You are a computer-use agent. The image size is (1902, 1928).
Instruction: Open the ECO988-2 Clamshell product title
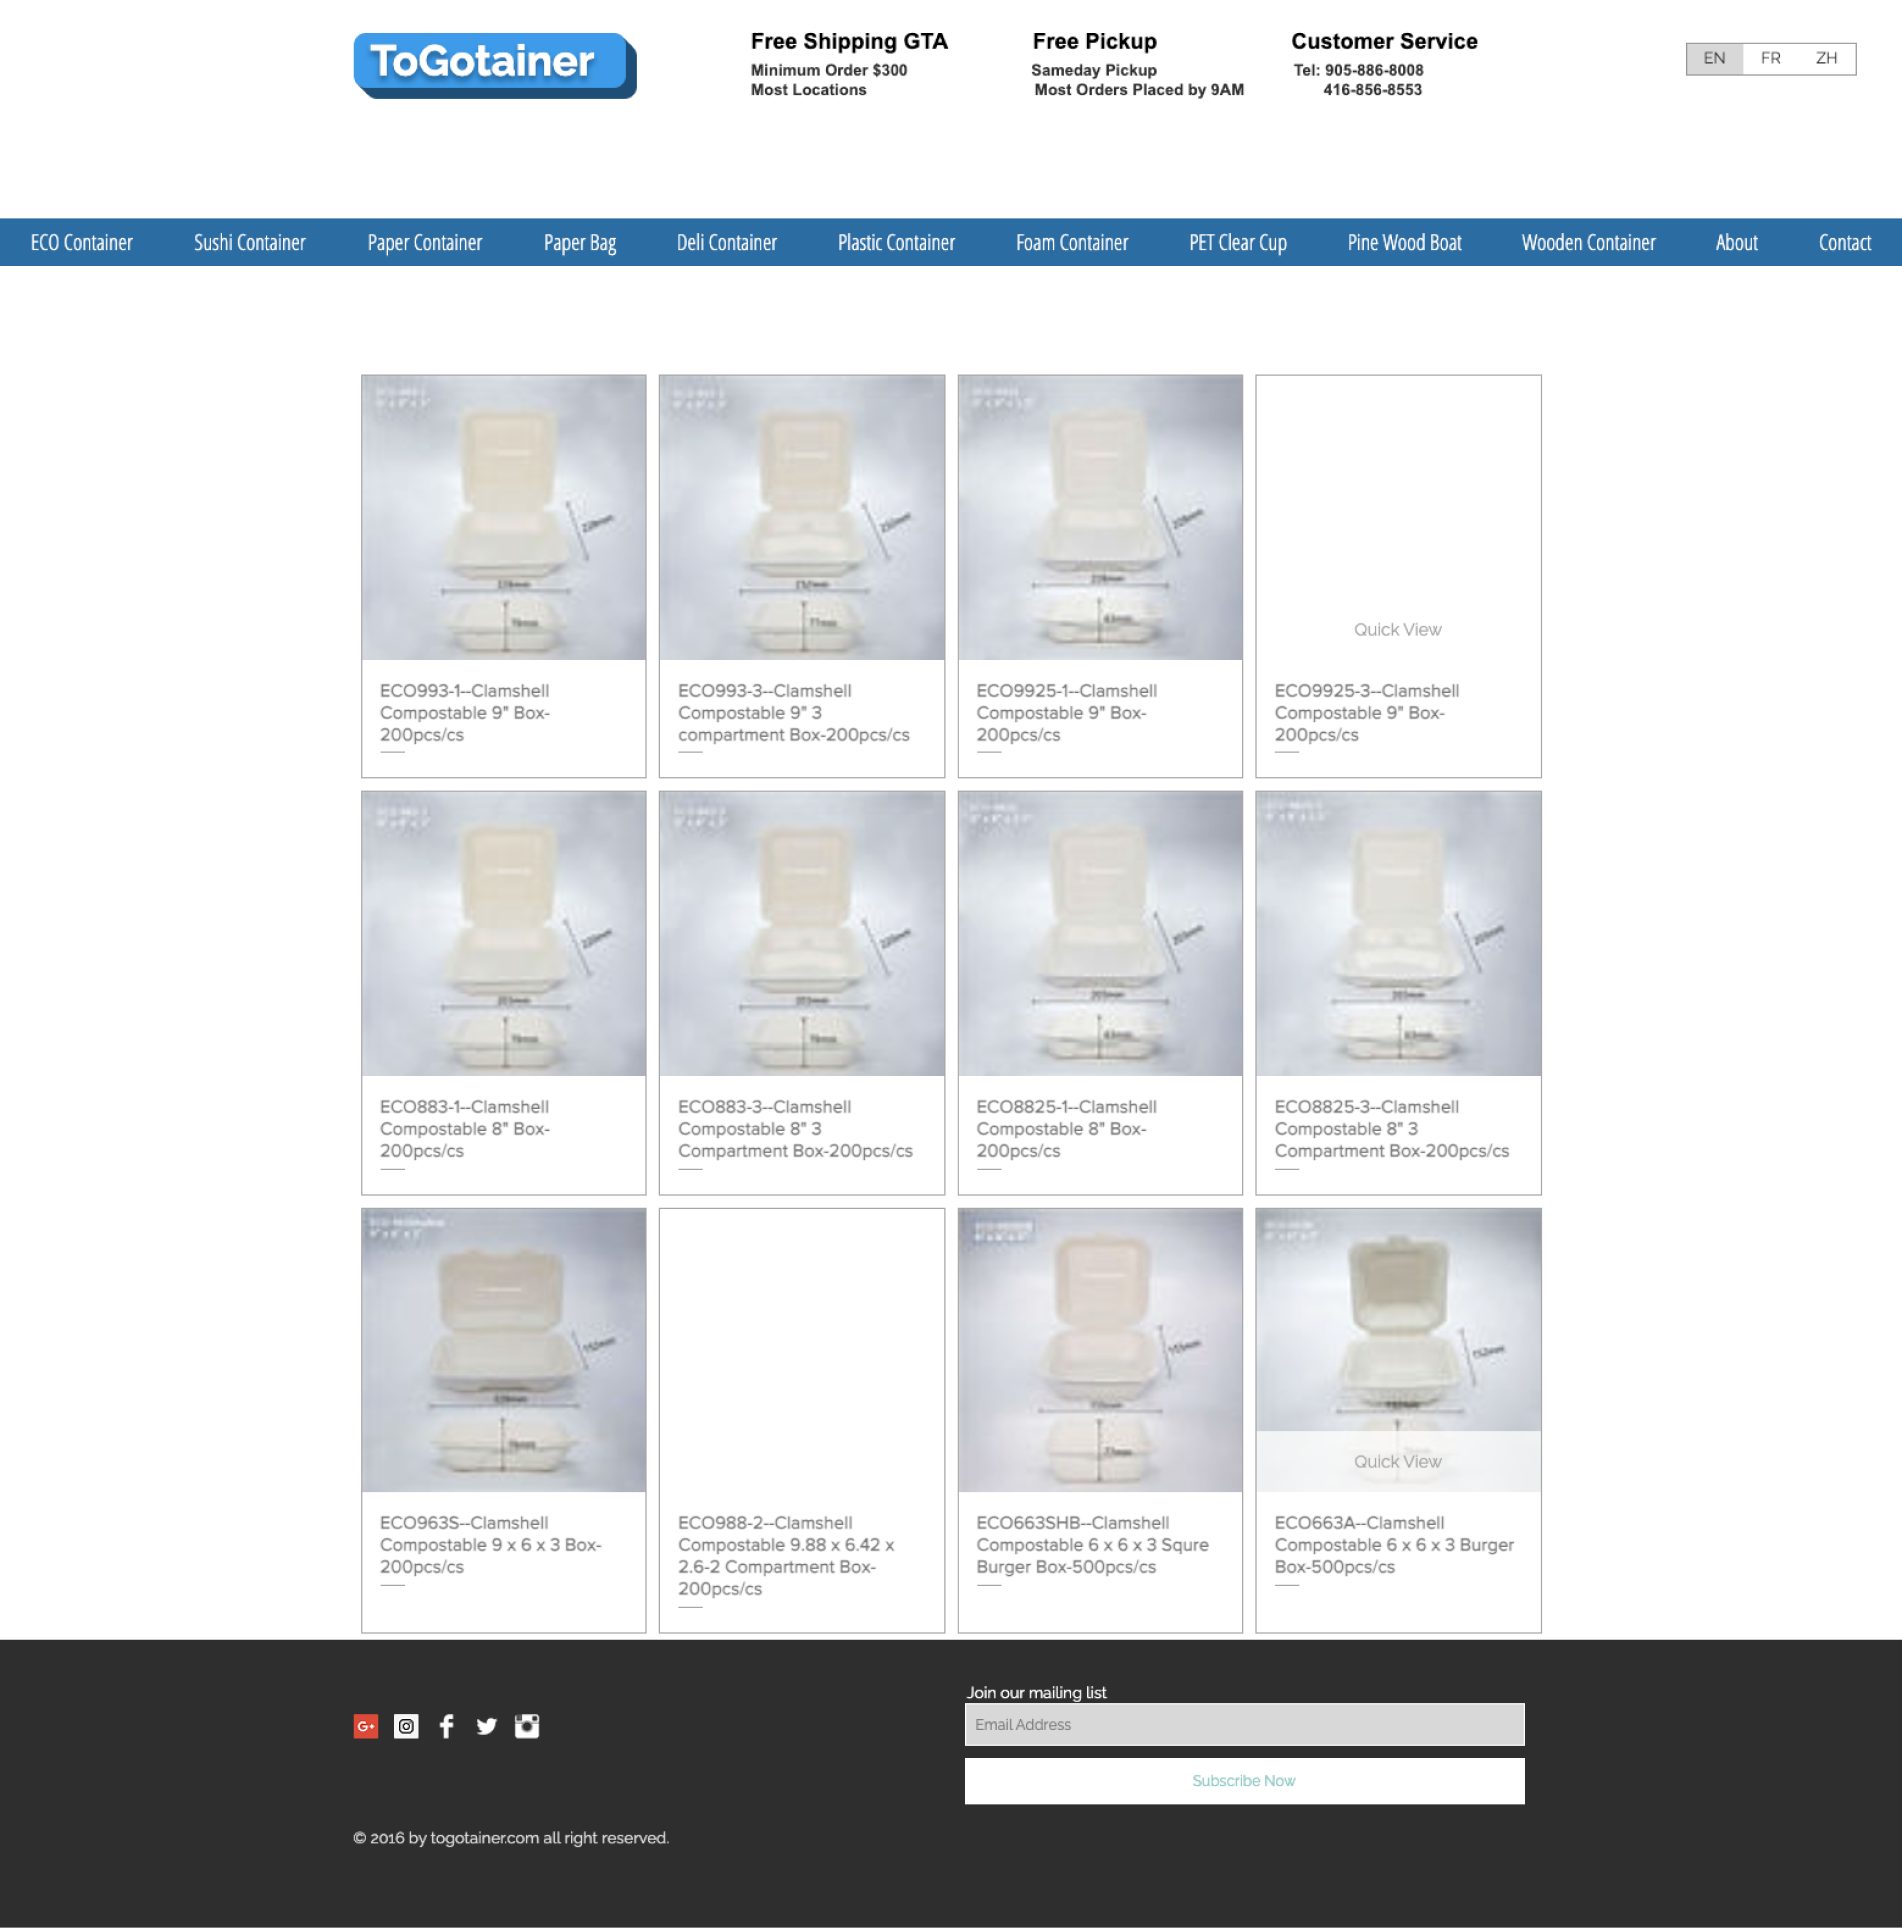coord(786,1555)
